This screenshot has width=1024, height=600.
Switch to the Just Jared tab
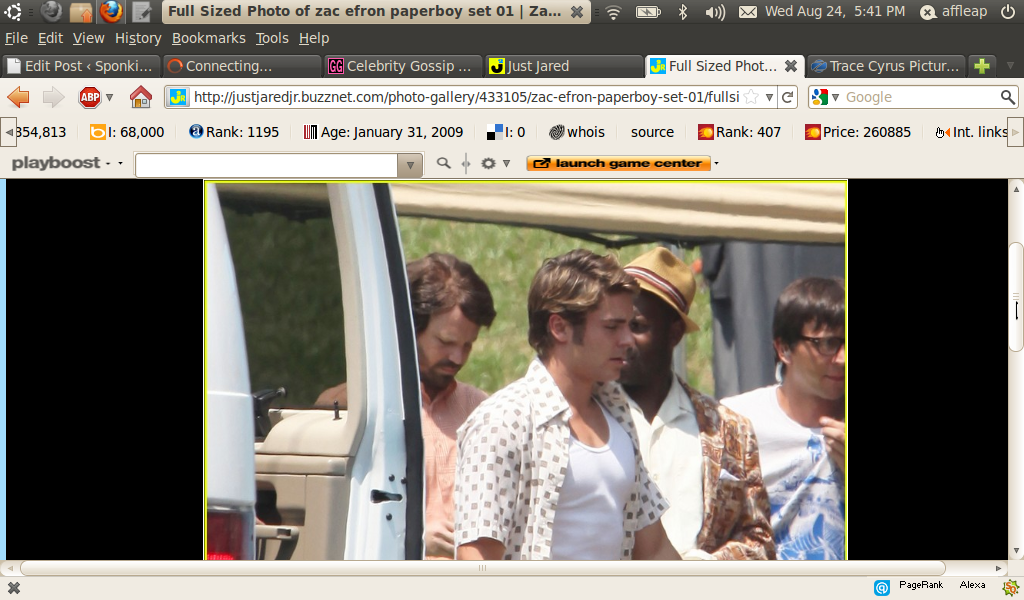tap(563, 66)
